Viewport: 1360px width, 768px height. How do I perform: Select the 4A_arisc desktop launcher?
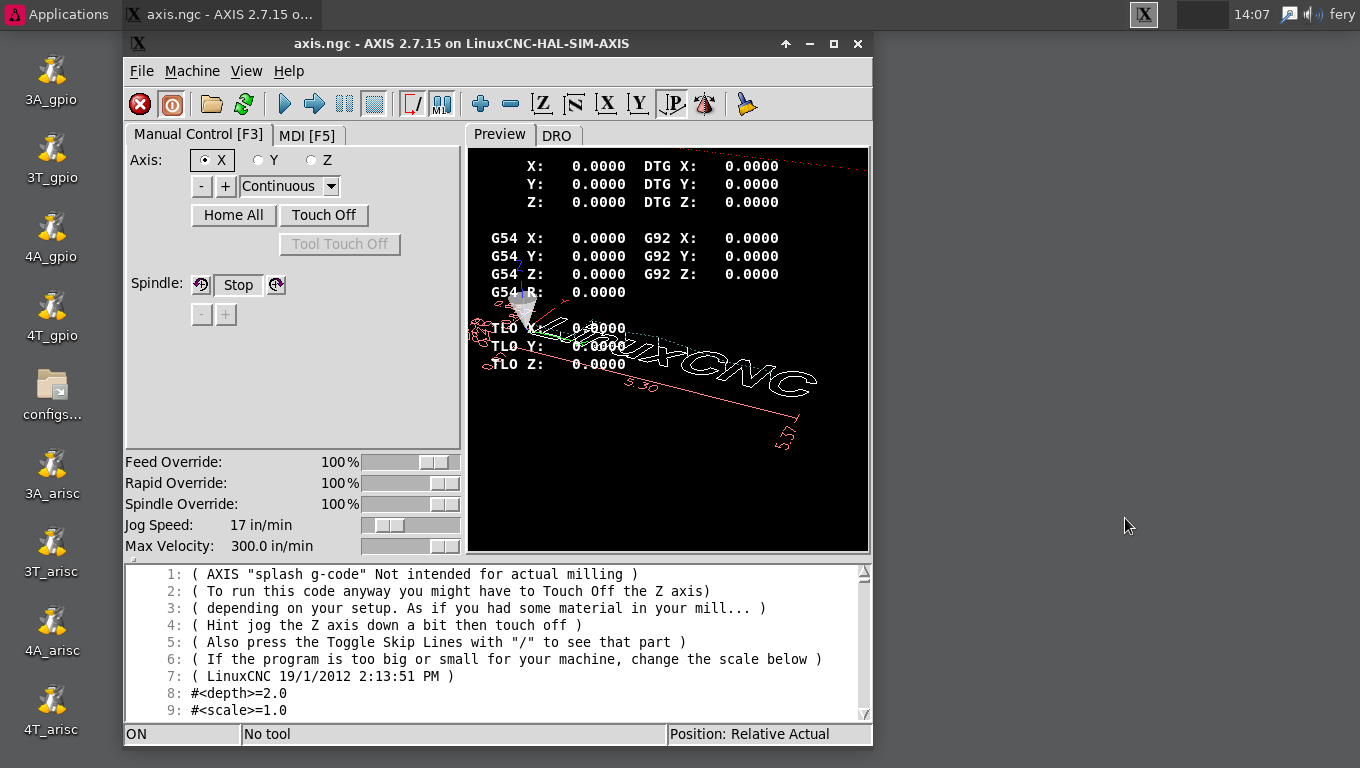[51, 631]
